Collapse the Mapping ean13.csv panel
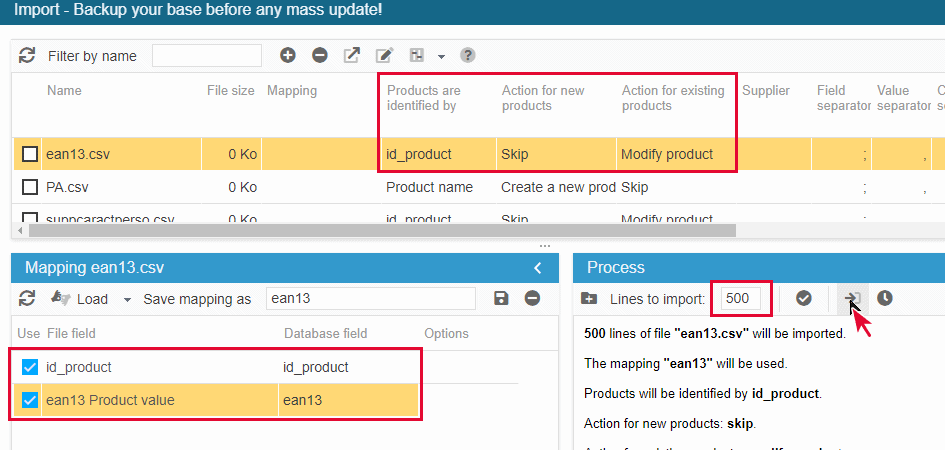 coord(538,268)
